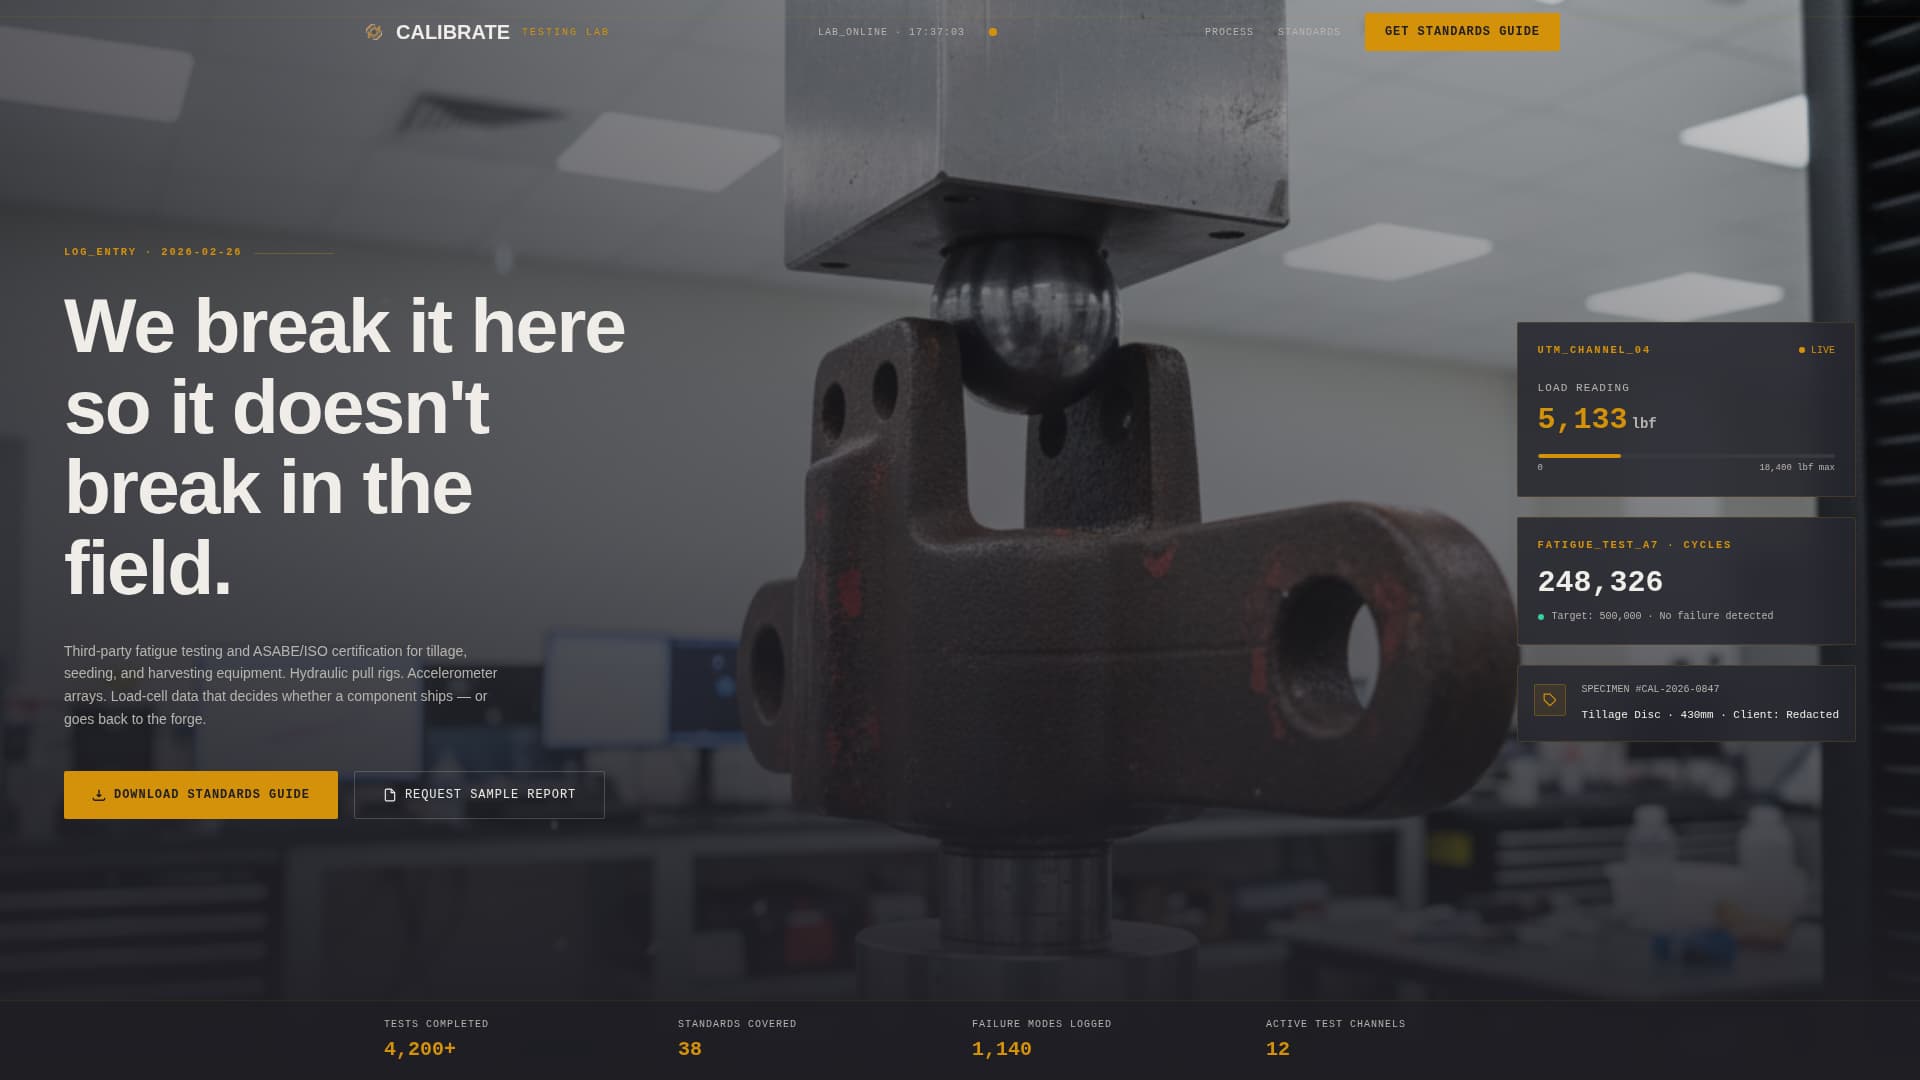1920x1080 pixels.
Task: Open the STANDARDS navigation item
Action: click(1309, 31)
